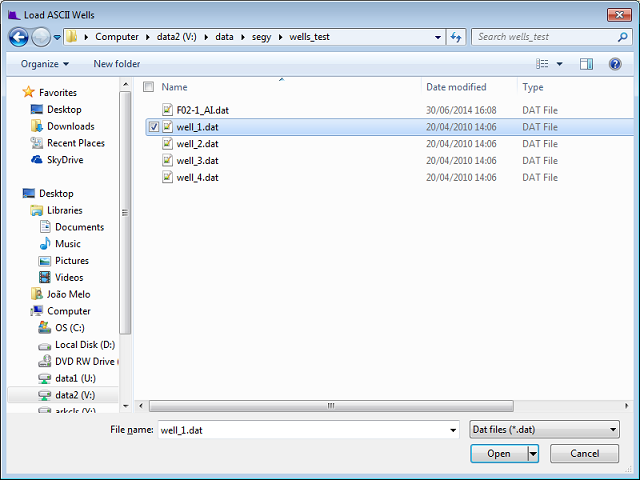Open the data1 (U:) network drive
This screenshot has height=480, width=640.
[x=75, y=379]
